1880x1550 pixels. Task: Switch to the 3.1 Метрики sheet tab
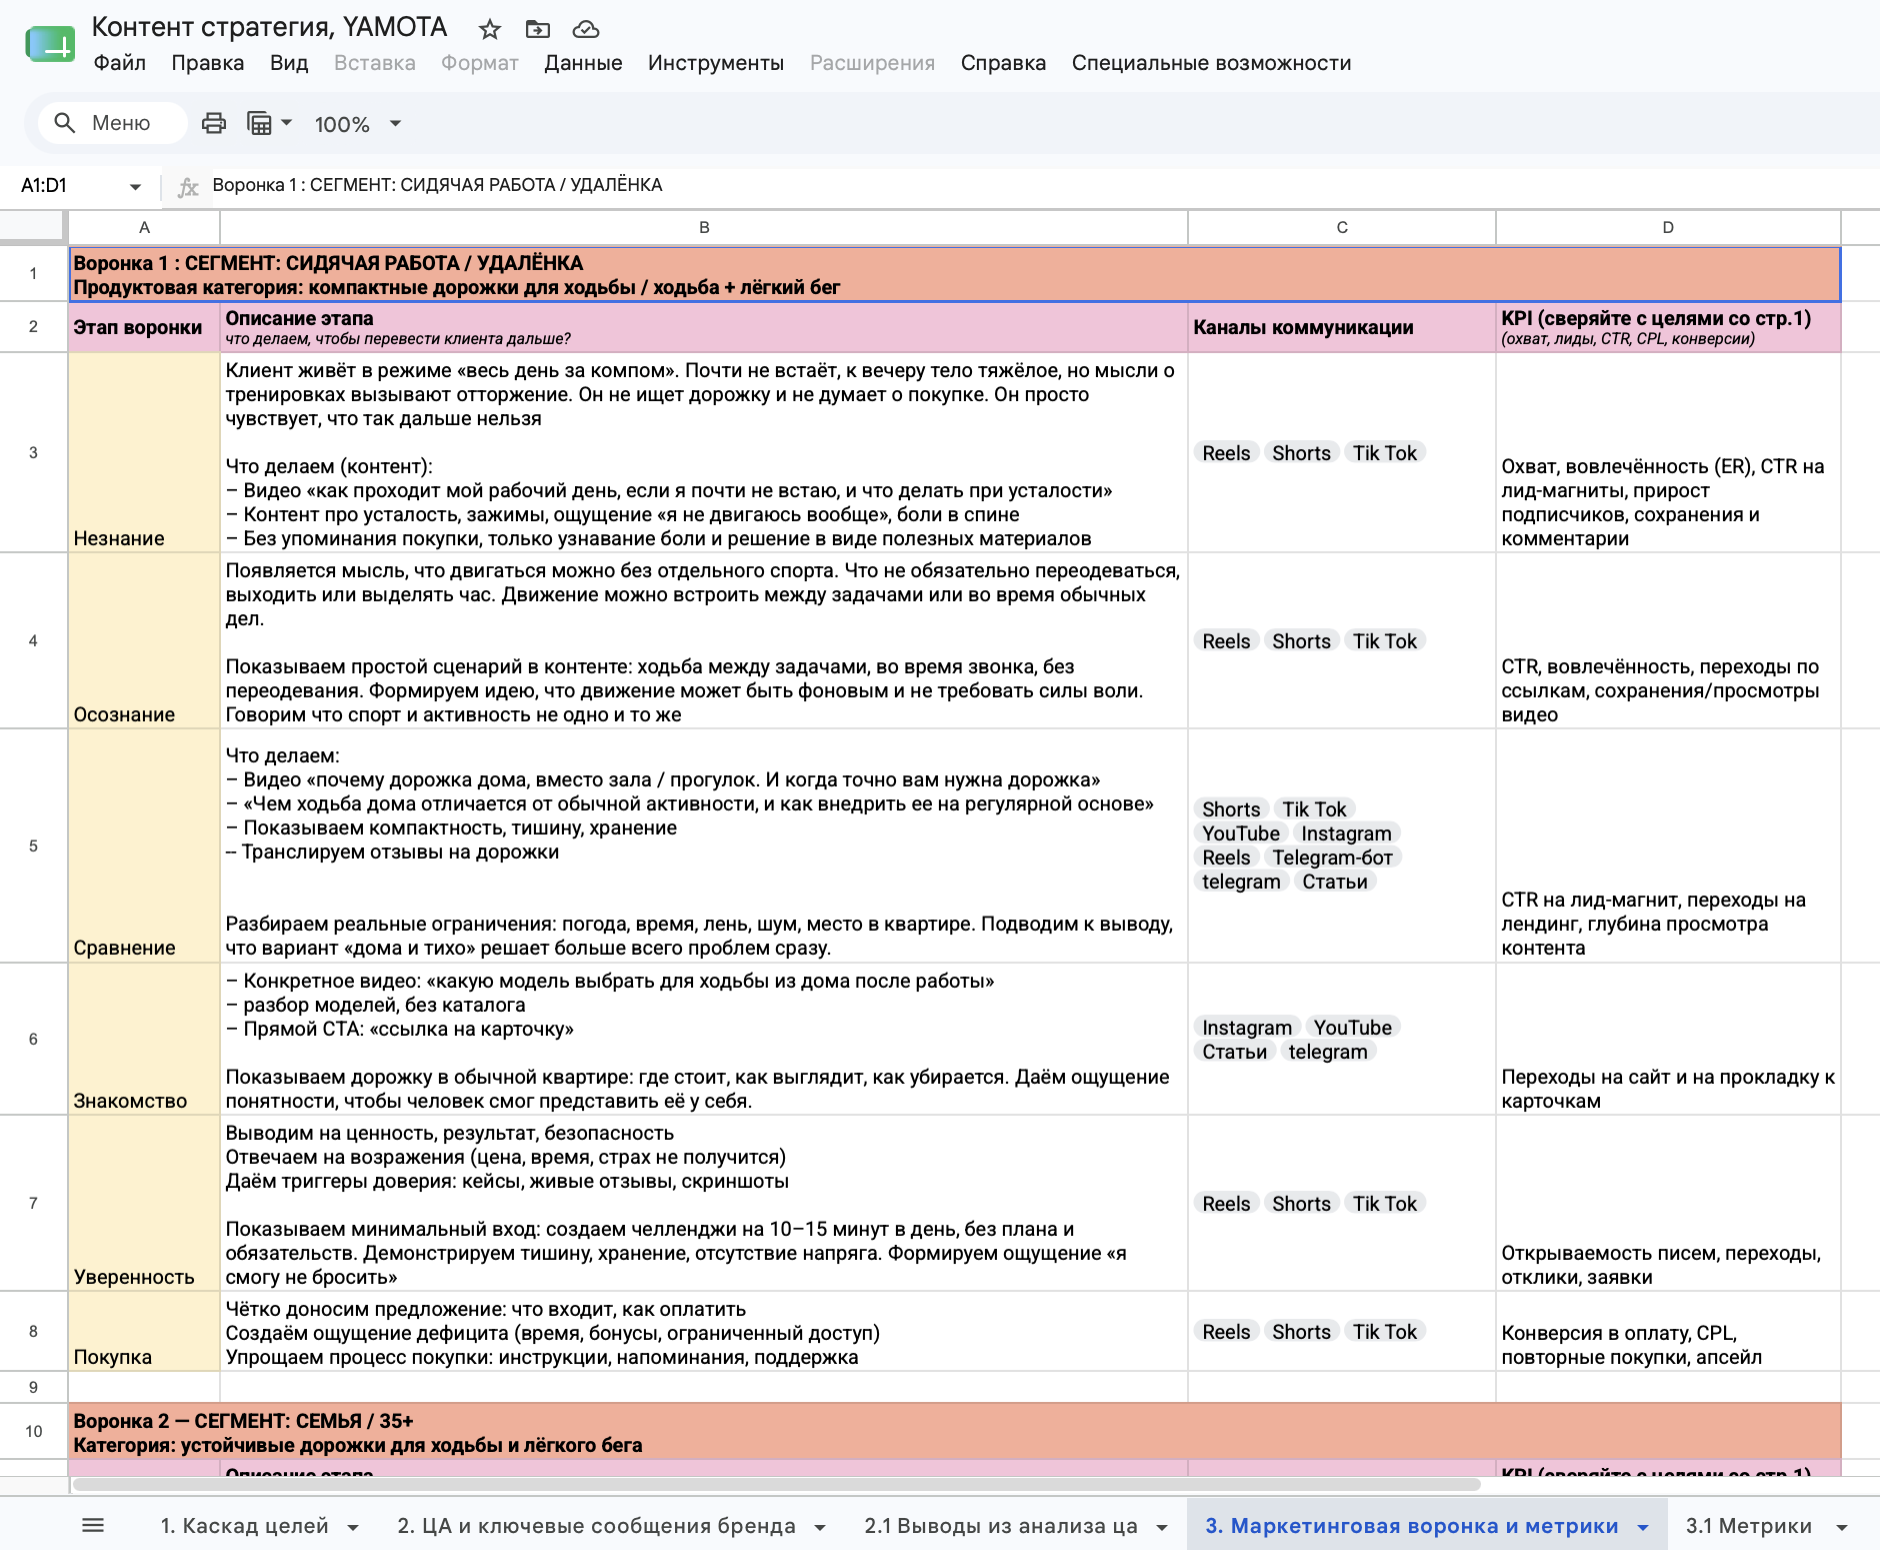pyautogui.click(x=1748, y=1526)
